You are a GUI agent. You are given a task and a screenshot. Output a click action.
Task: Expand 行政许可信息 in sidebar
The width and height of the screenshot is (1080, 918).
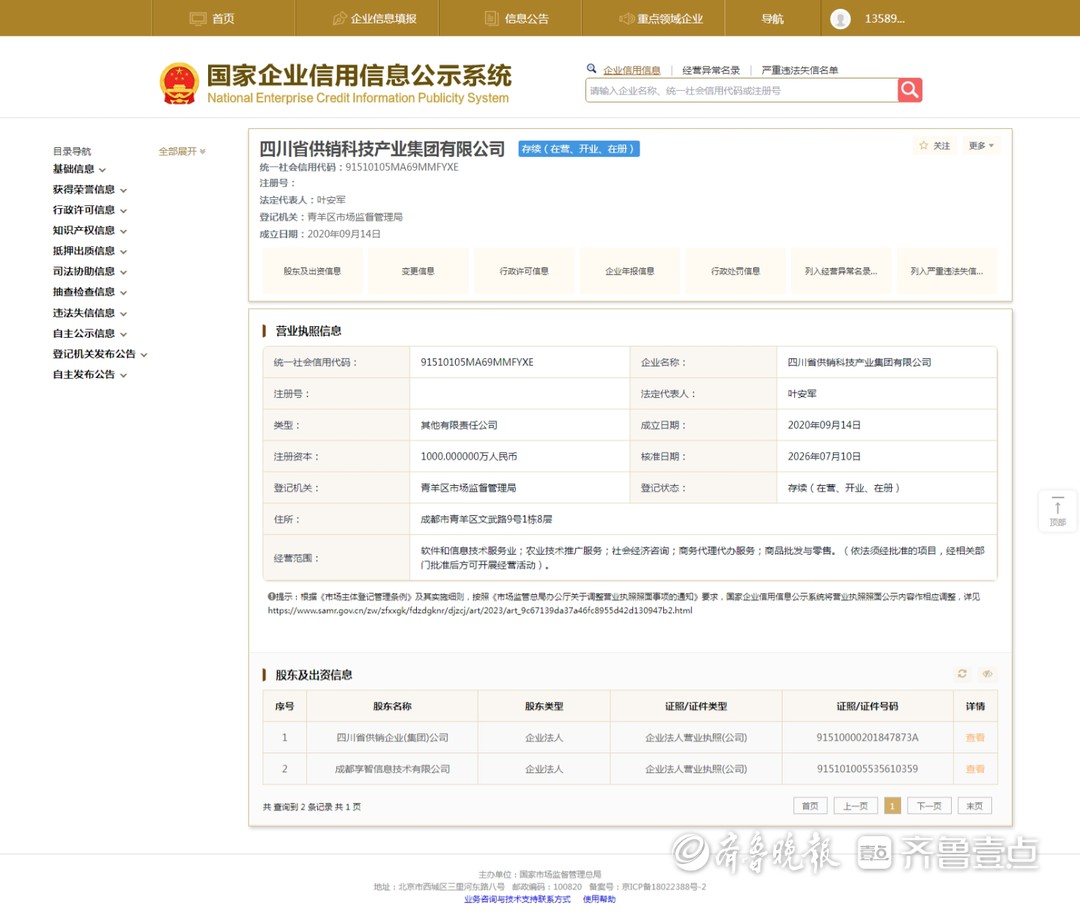click(x=90, y=210)
